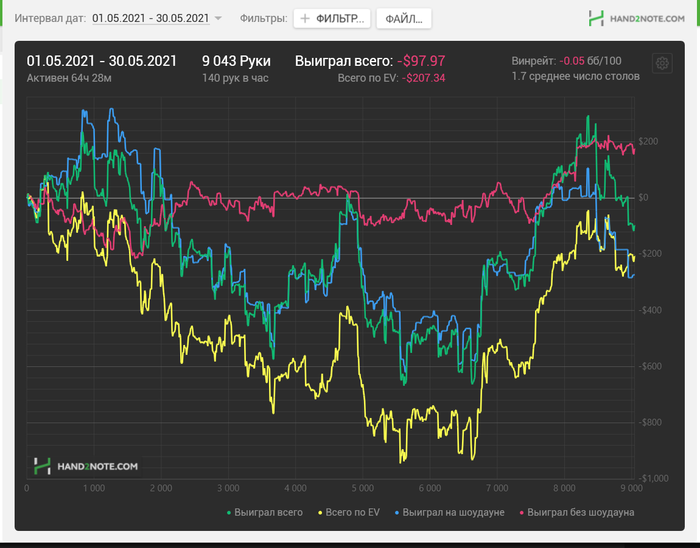Click the 'Фильтры:' label

[x=263, y=19]
